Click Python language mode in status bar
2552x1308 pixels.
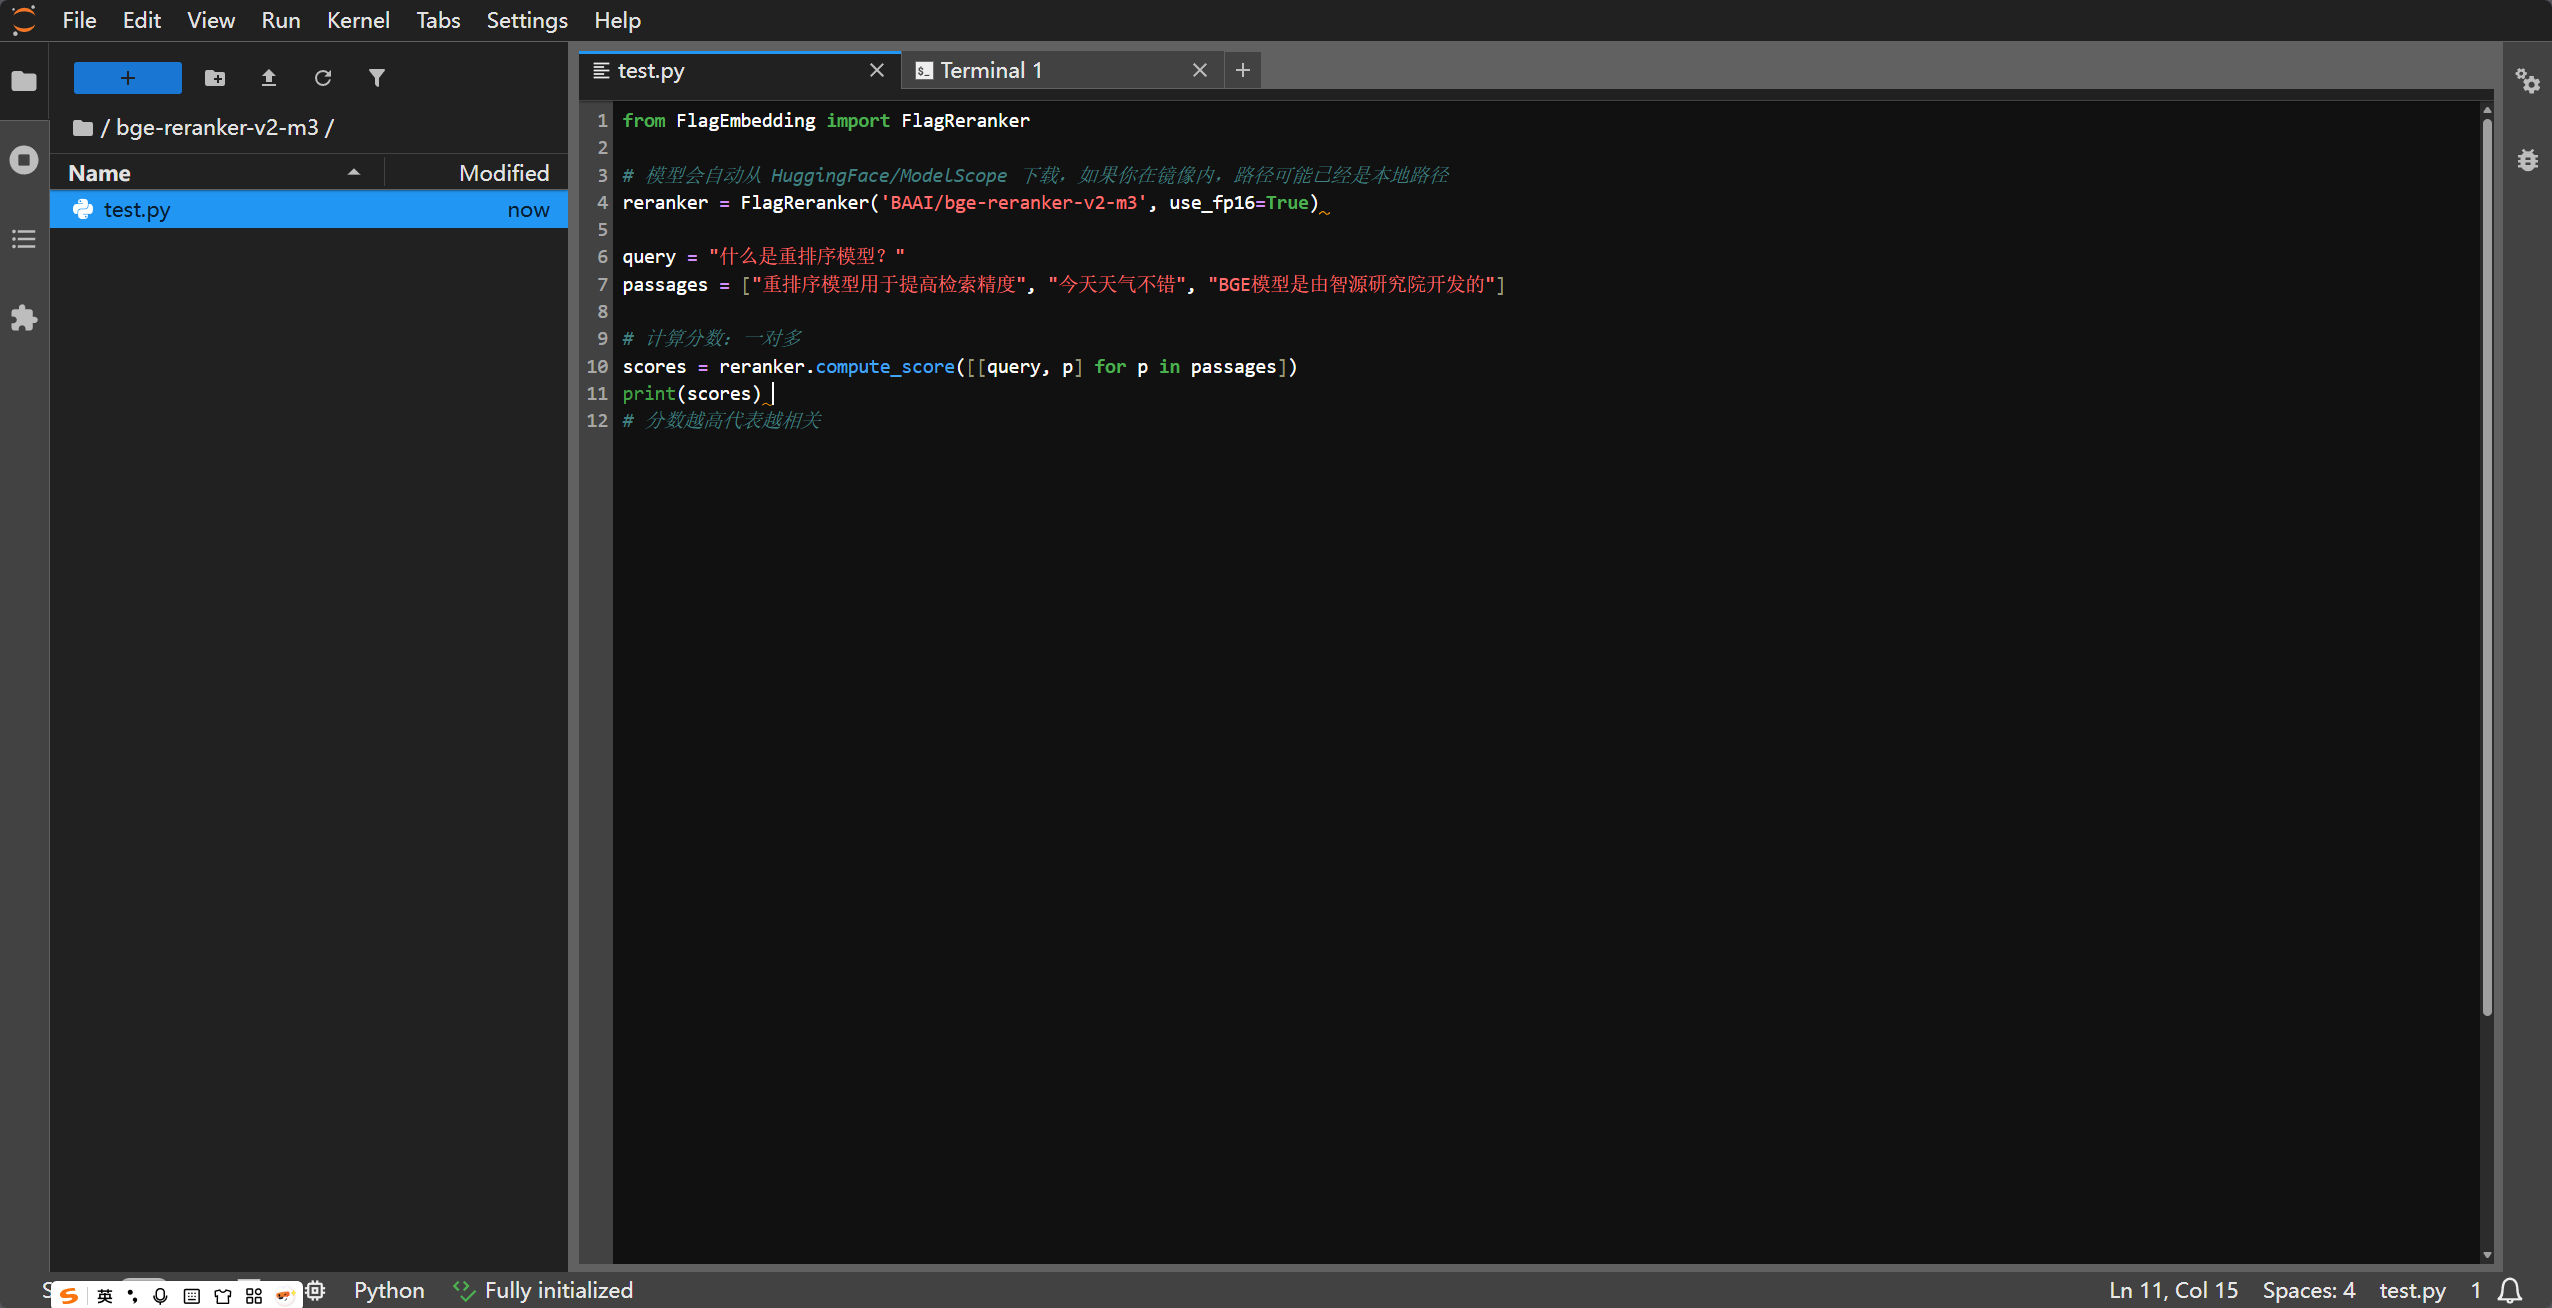(x=389, y=1290)
